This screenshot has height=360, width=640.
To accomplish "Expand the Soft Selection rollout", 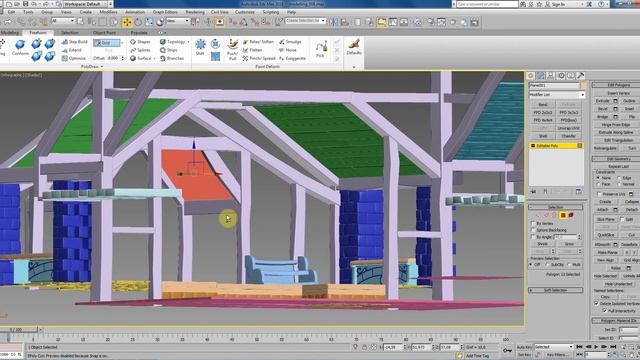I will [x=556, y=290].
